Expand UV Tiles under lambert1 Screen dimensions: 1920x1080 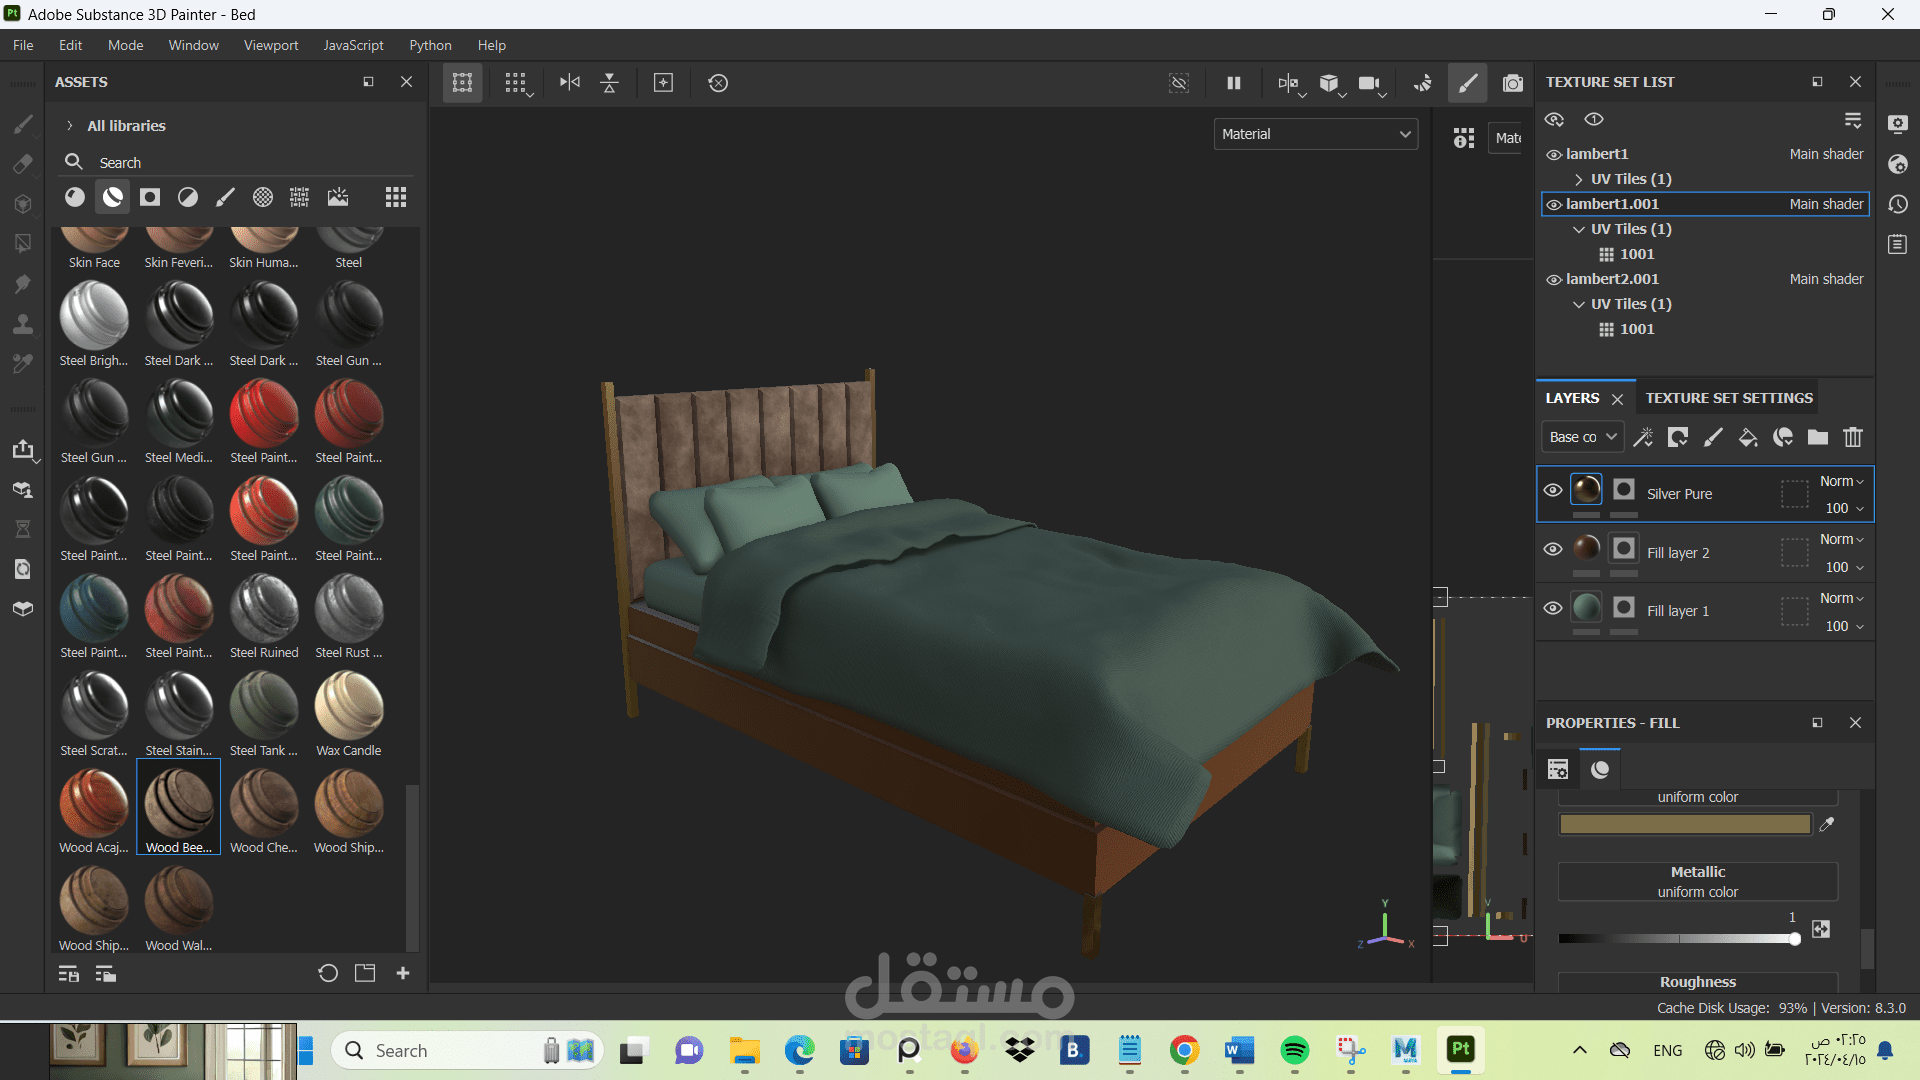(1579, 179)
